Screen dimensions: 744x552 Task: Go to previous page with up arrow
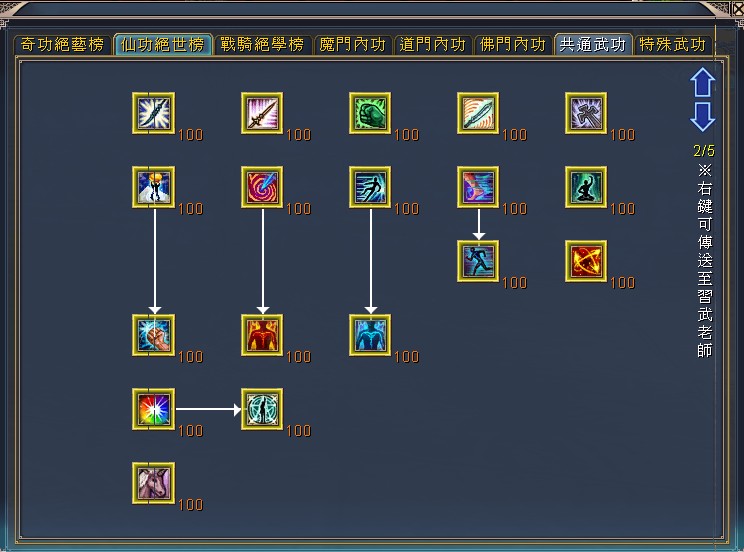pos(703,82)
